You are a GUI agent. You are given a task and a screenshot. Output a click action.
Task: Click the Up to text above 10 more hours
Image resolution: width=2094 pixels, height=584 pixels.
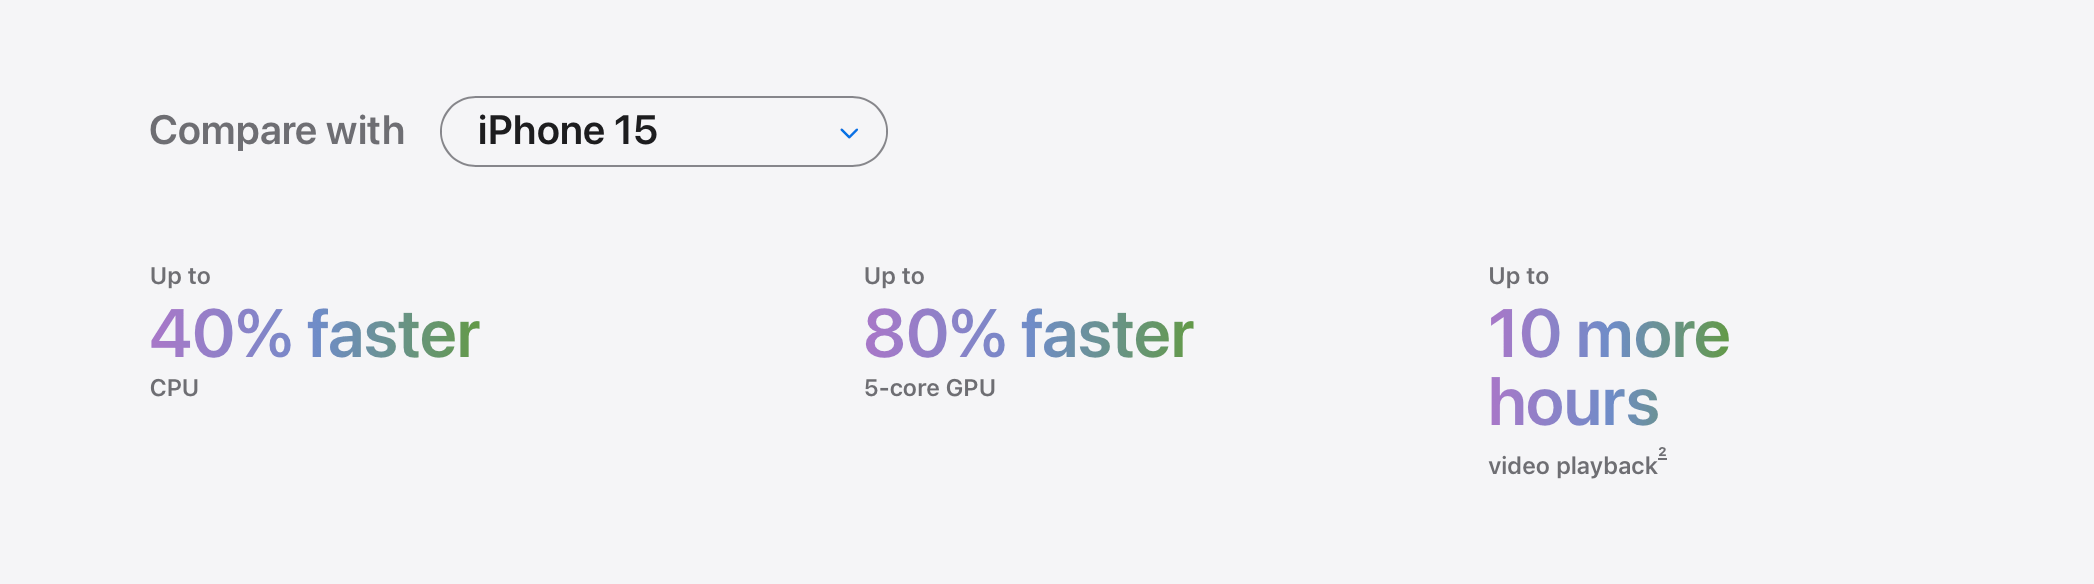pos(1518,276)
